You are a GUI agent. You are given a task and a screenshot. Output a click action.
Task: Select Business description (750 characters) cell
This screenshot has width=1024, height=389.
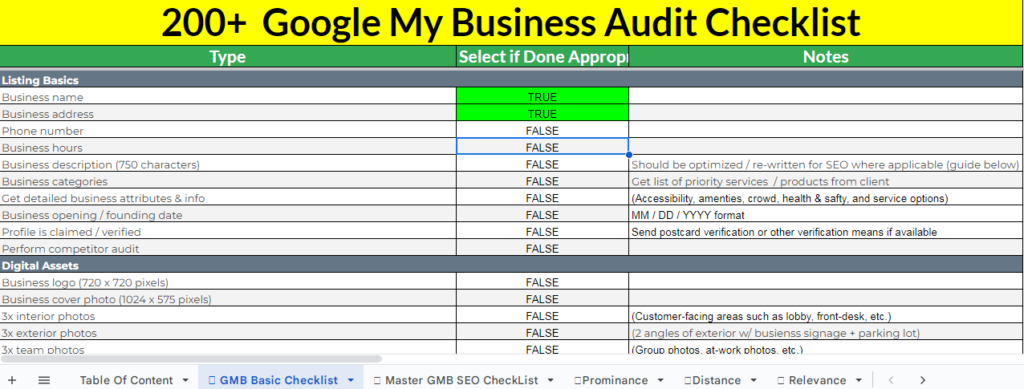(228, 164)
